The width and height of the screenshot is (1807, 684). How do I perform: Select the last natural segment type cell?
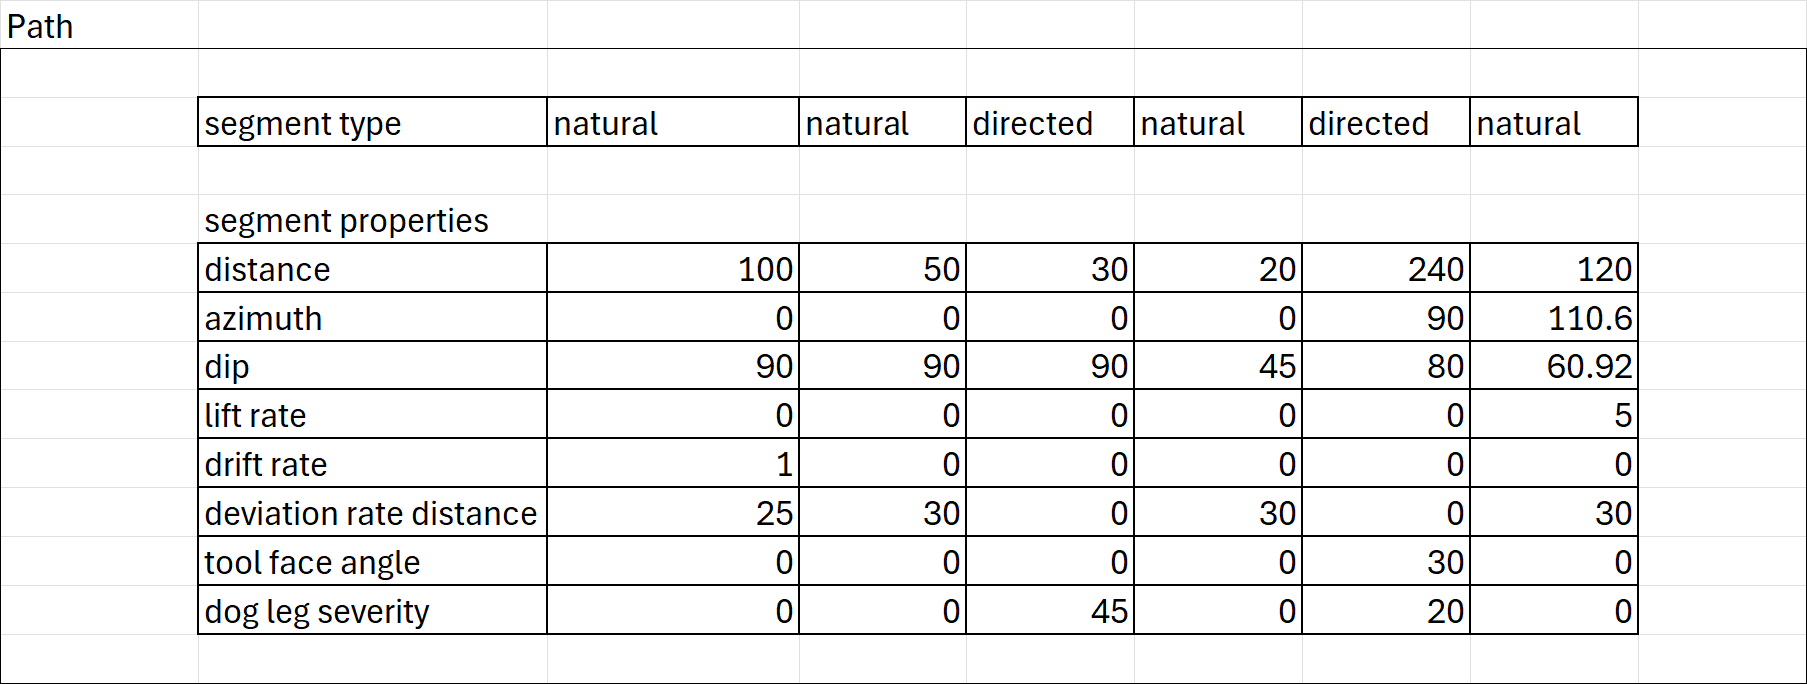click(x=1554, y=122)
